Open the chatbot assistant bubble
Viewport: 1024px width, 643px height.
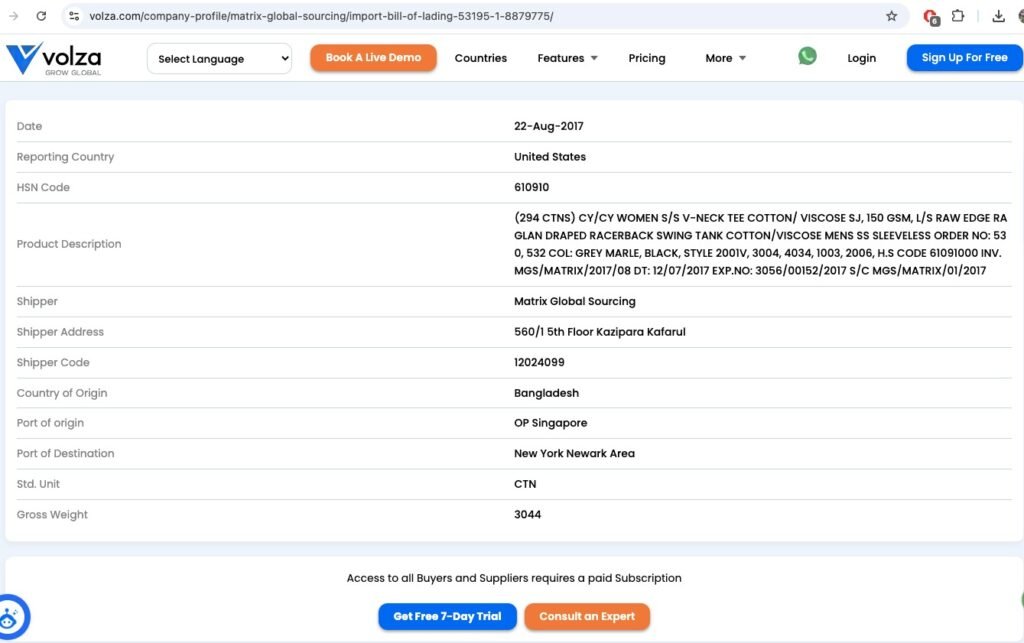(12, 618)
